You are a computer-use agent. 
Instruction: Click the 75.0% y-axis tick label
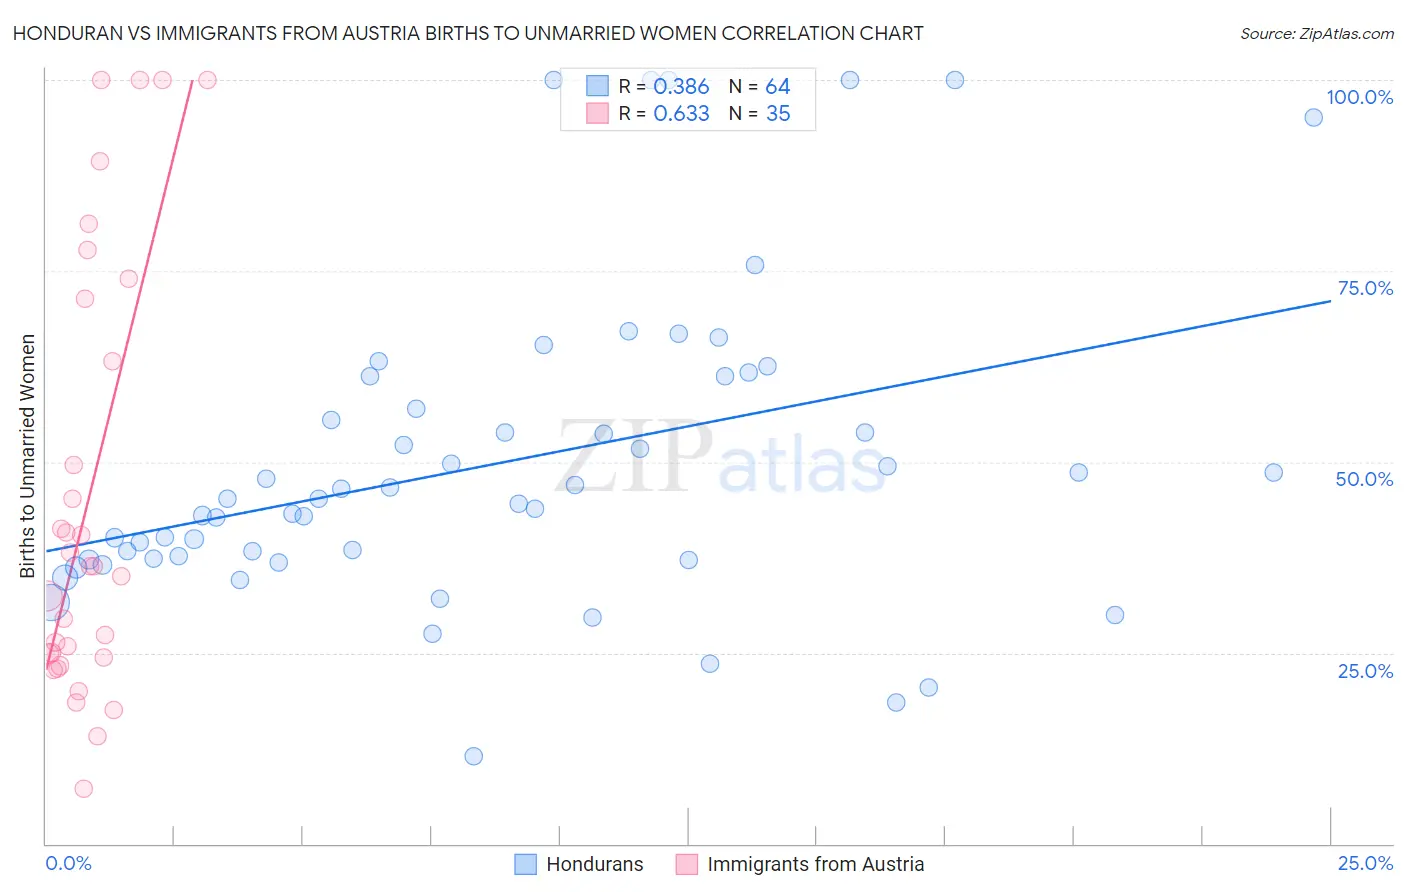tap(1364, 289)
